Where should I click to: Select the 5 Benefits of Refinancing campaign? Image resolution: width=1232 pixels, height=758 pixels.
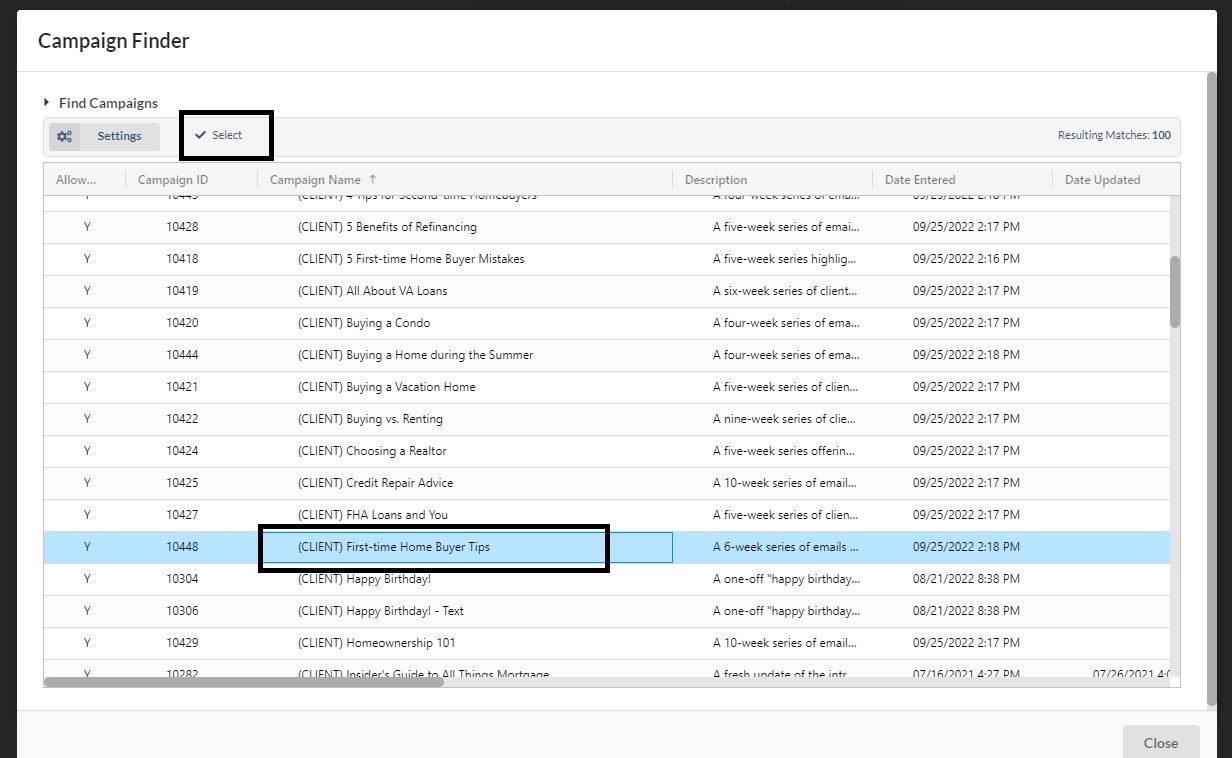pyautogui.click(x=387, y=227)
